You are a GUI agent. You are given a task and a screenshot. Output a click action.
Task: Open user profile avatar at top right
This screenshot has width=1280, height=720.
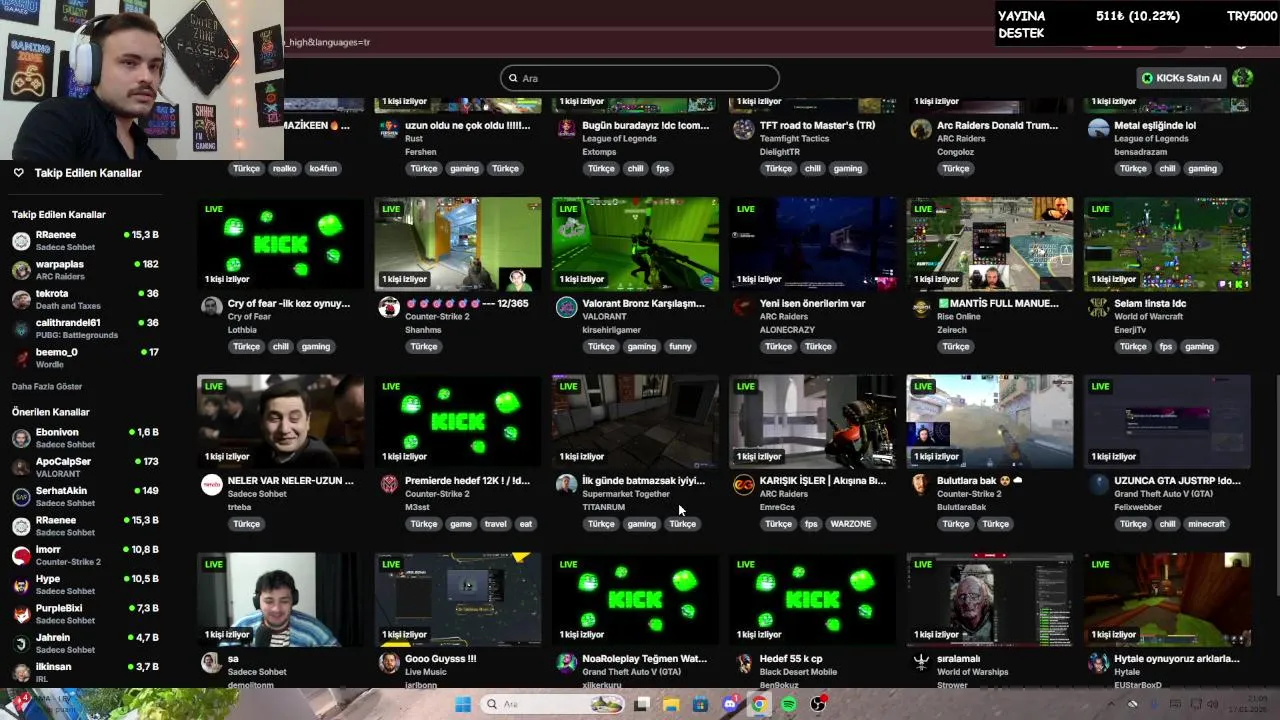click(x=1243, y=78)
